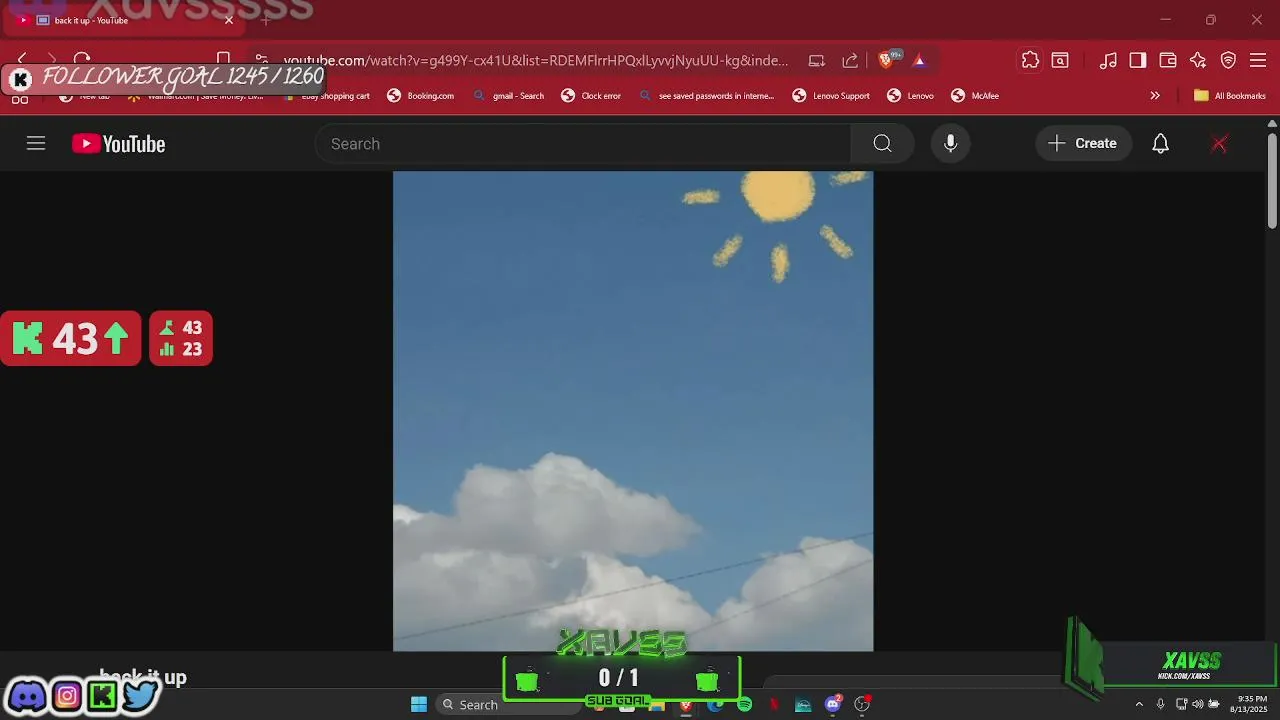Viewport: 1280px width, 720px height.
Task: Open the 'gmail - Search' bookmark
Action: coord(509,96)
